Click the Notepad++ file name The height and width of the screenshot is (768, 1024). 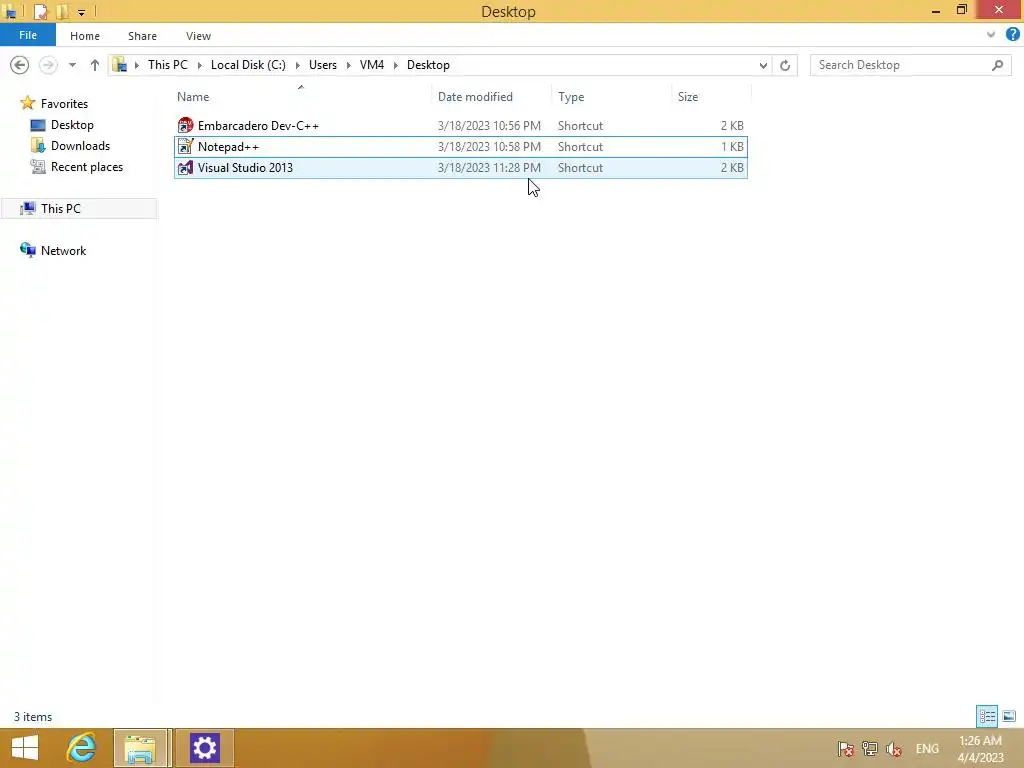(x=228, y=146)
